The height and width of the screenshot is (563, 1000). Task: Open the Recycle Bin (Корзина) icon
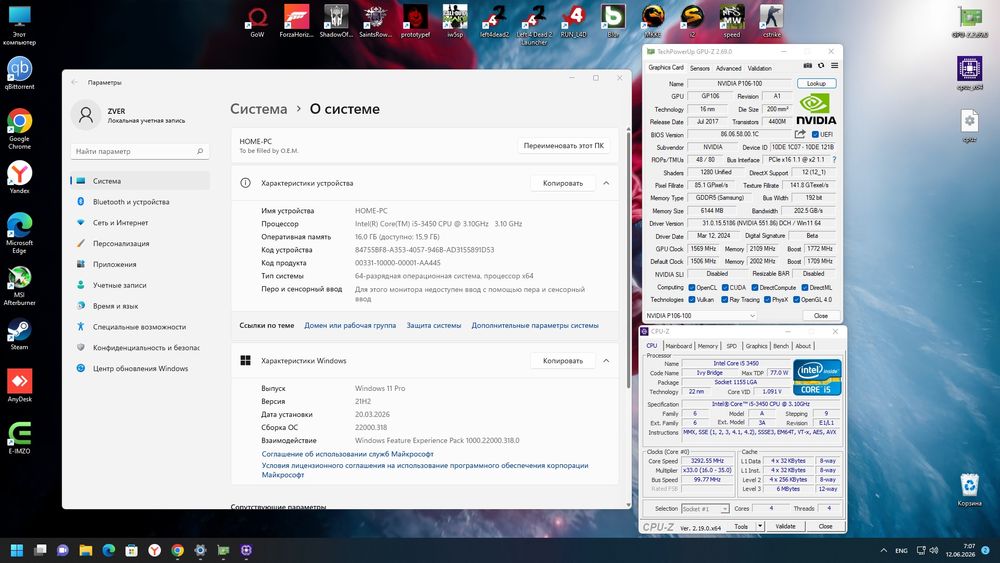[x=969, y=490]
